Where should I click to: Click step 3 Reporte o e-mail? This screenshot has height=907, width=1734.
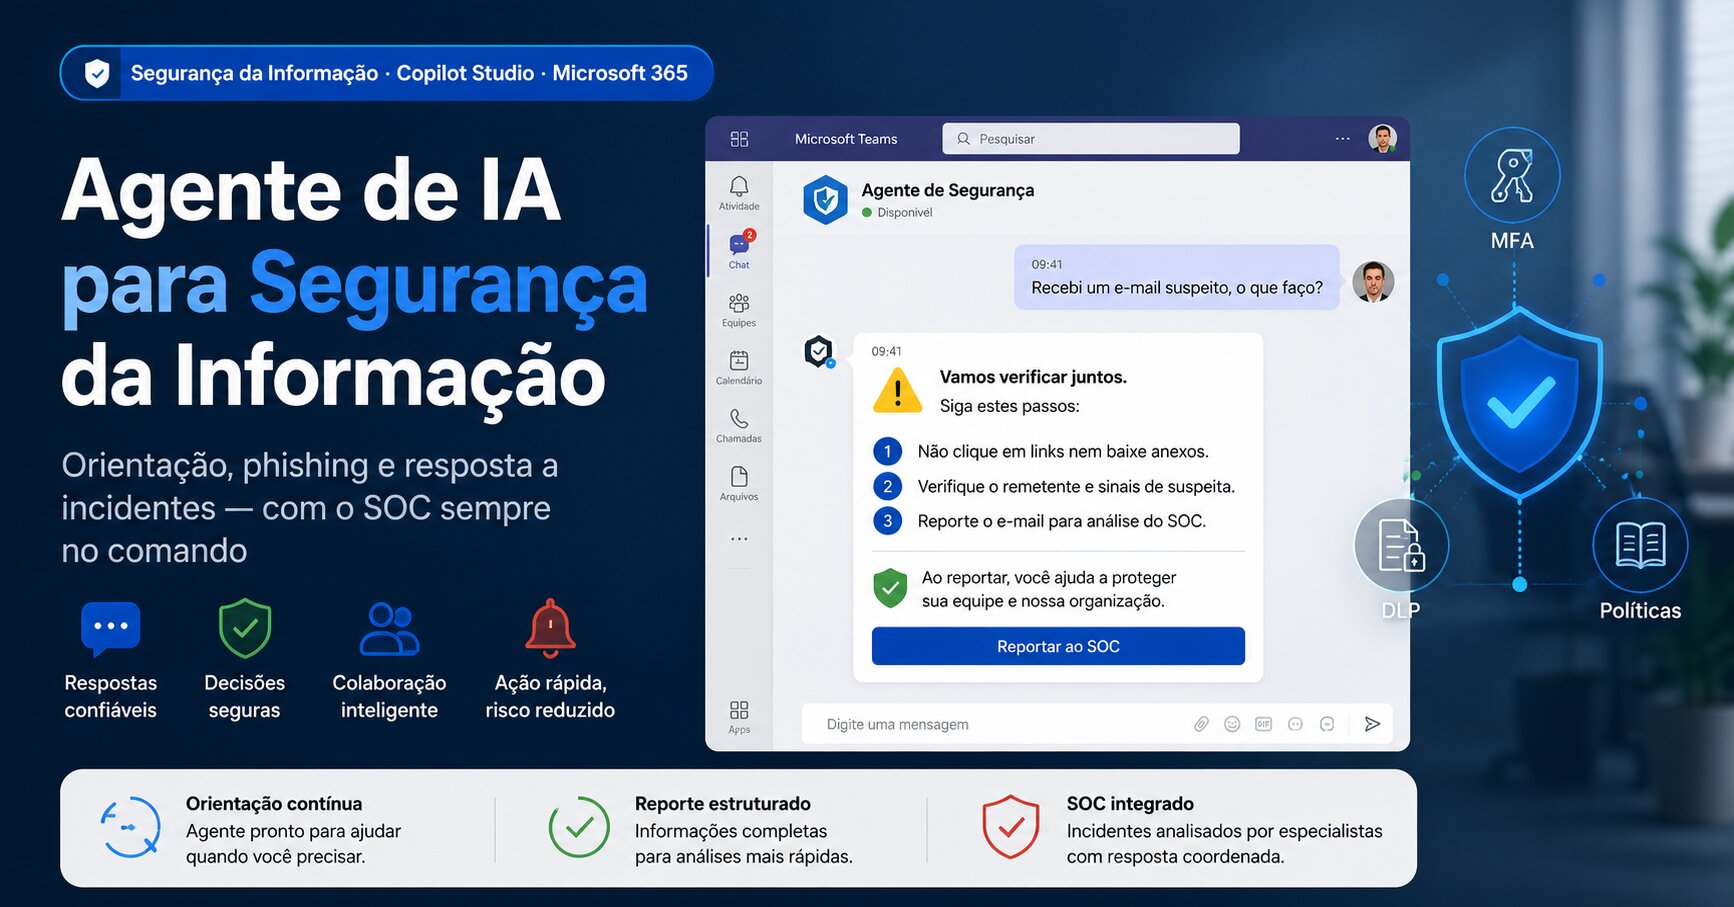(x=1040, y=521)
